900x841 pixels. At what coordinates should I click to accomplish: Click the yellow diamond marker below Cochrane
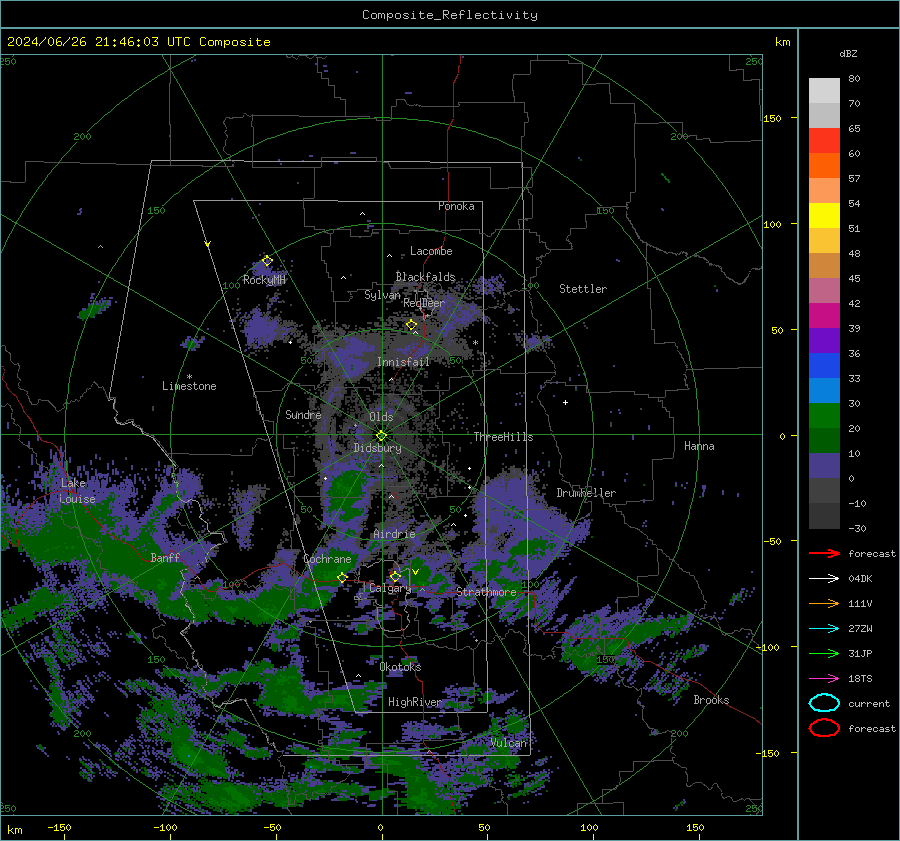pyautogui.click(x=342, y=577)
